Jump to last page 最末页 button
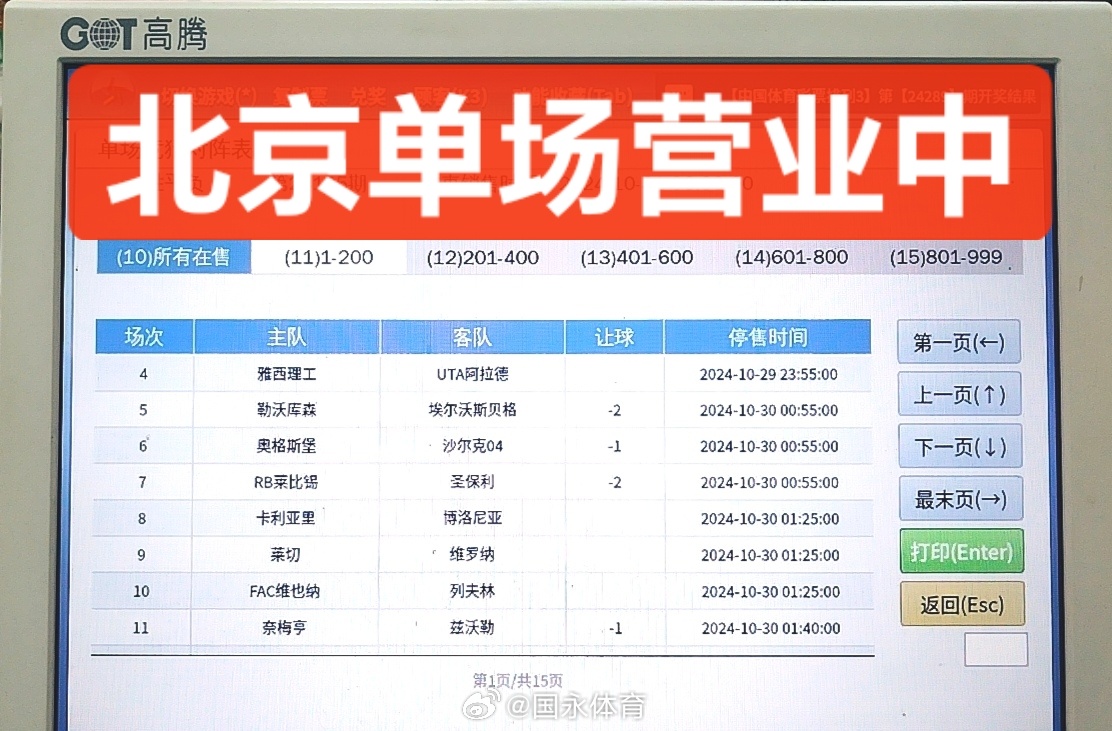The height and width of the screenshot is (731, 1112). pos(961,499)
